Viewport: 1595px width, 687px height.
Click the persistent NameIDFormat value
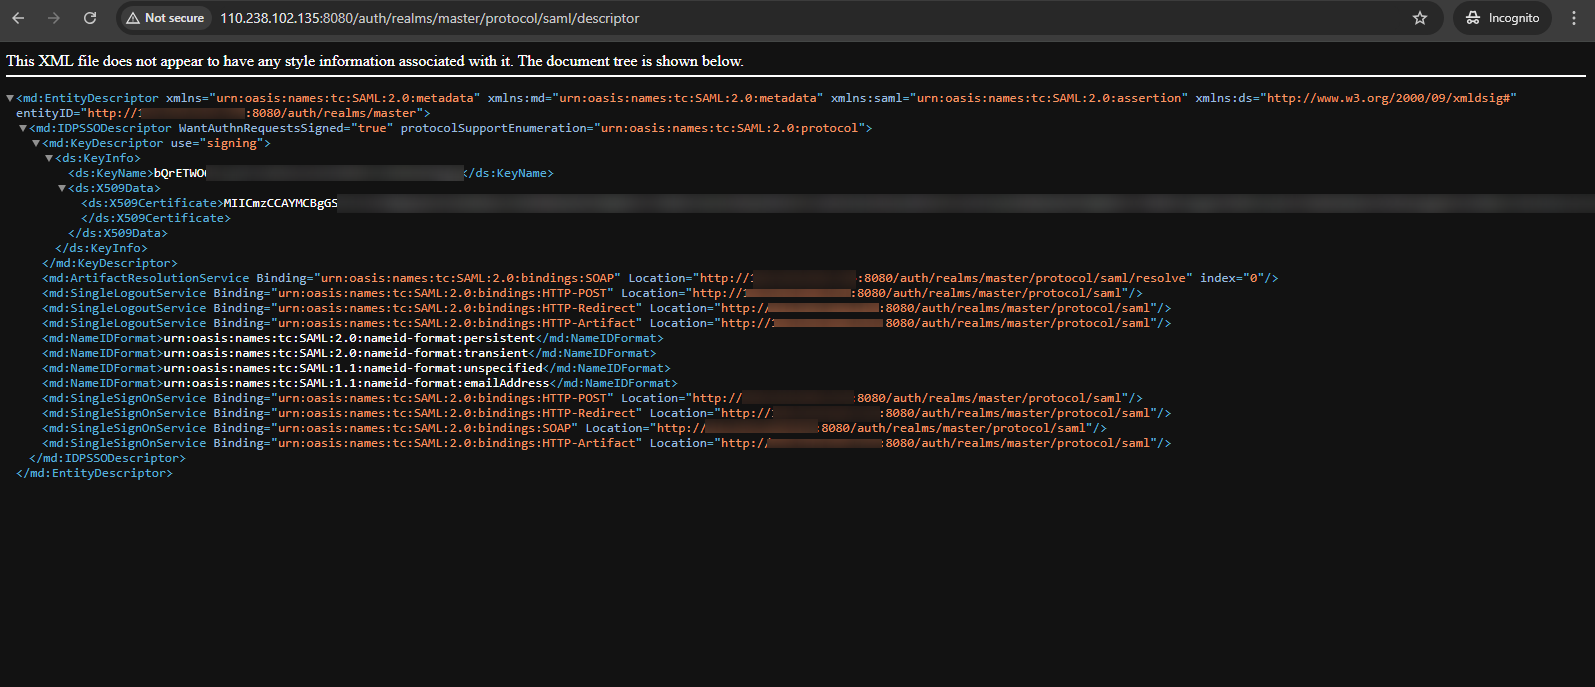[349, 338]
